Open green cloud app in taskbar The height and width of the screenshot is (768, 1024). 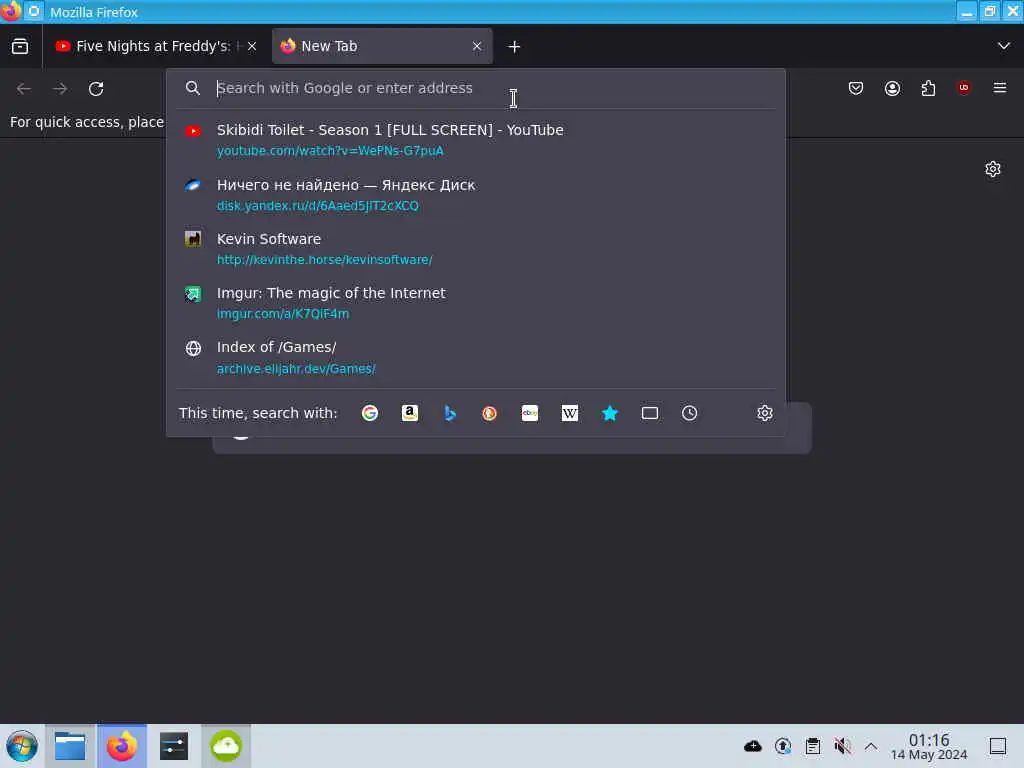pos(226,746)
